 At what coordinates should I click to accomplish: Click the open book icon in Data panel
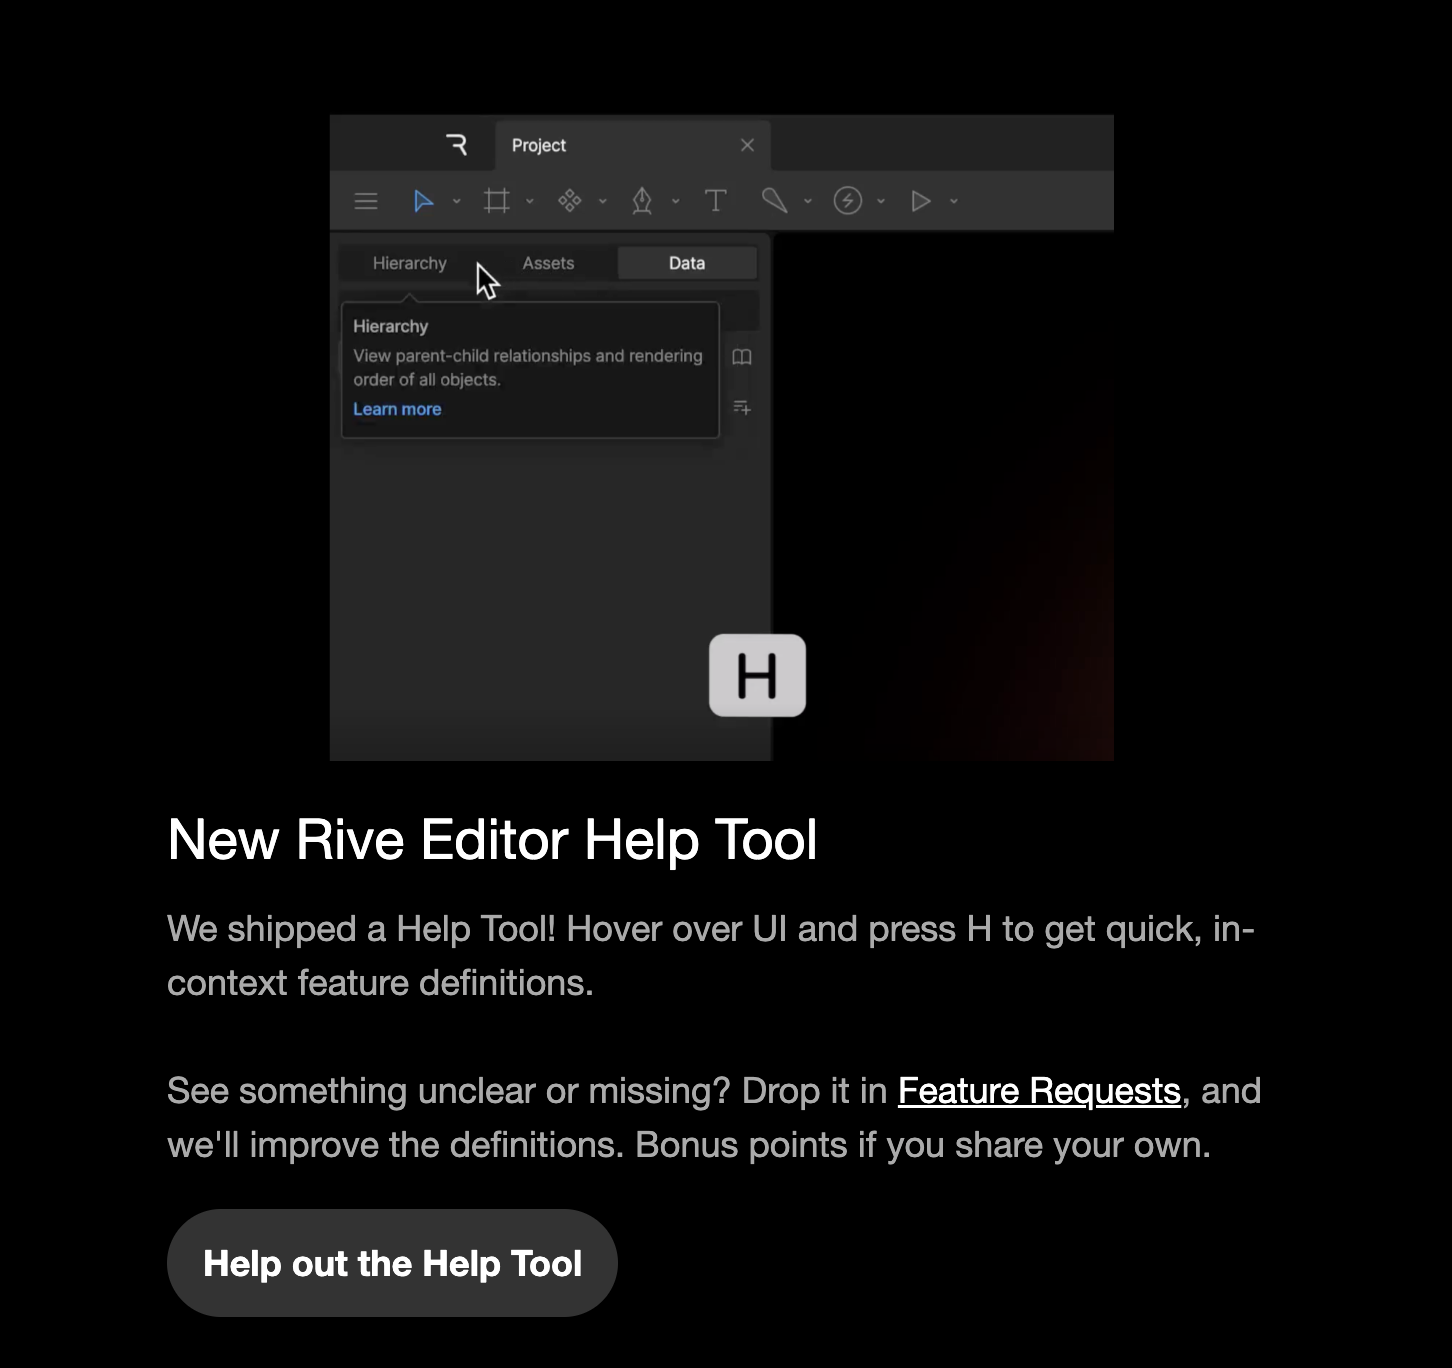(x=742, y=357)
